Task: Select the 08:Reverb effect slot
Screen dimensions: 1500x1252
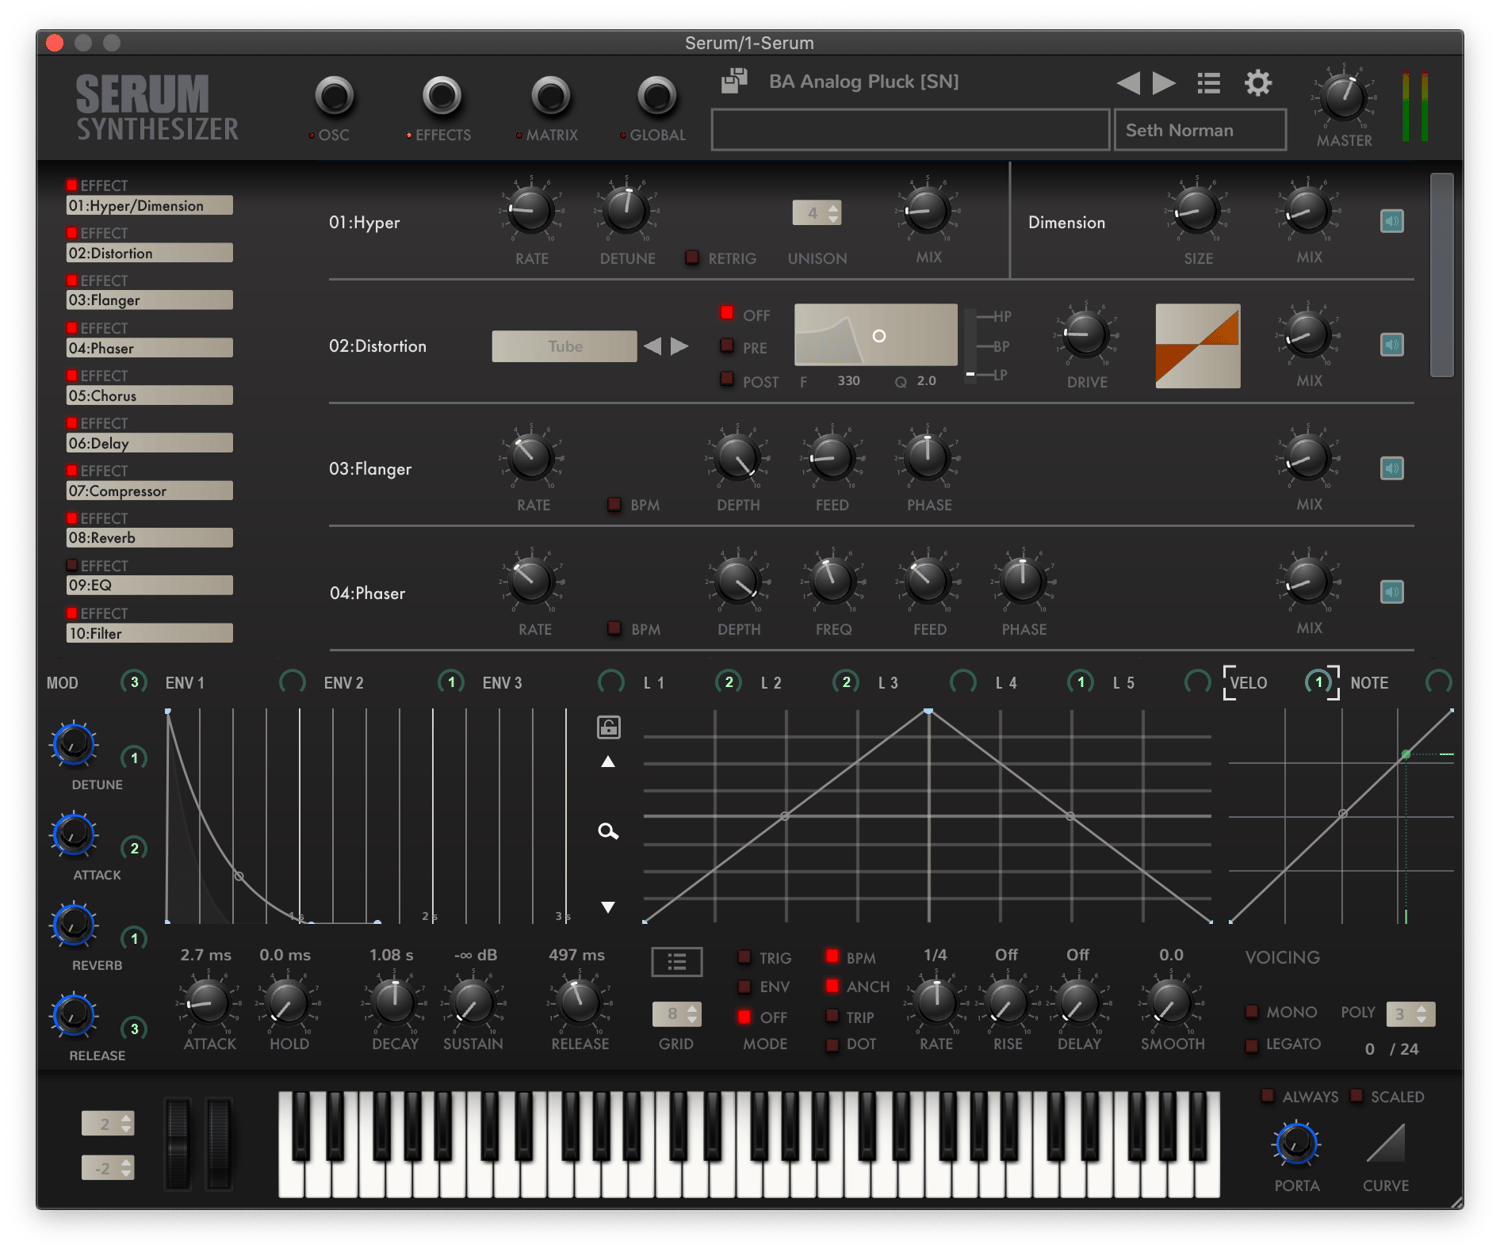Action: point(149,538)
